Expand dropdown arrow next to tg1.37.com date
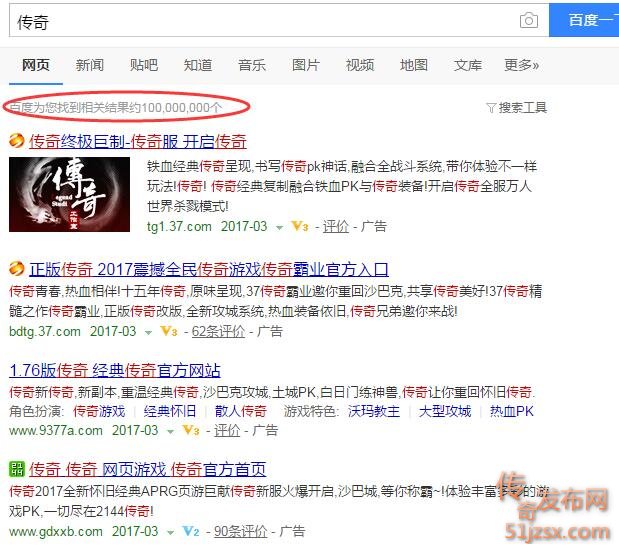This screenshot has width=619, height=549. [279, 228]
